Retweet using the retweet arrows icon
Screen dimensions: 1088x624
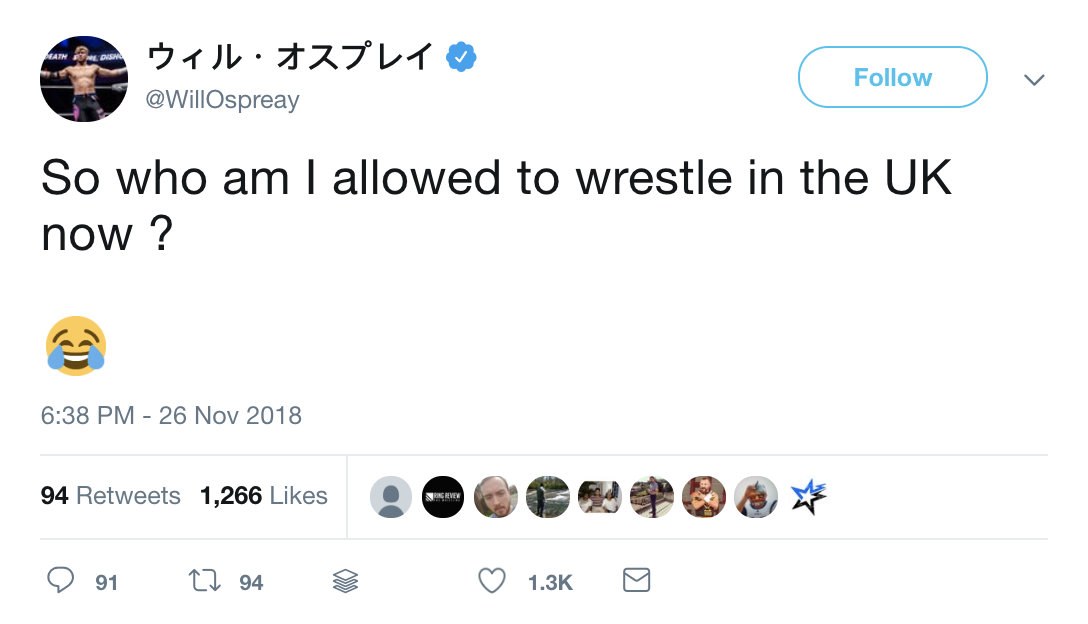point(205,581)
